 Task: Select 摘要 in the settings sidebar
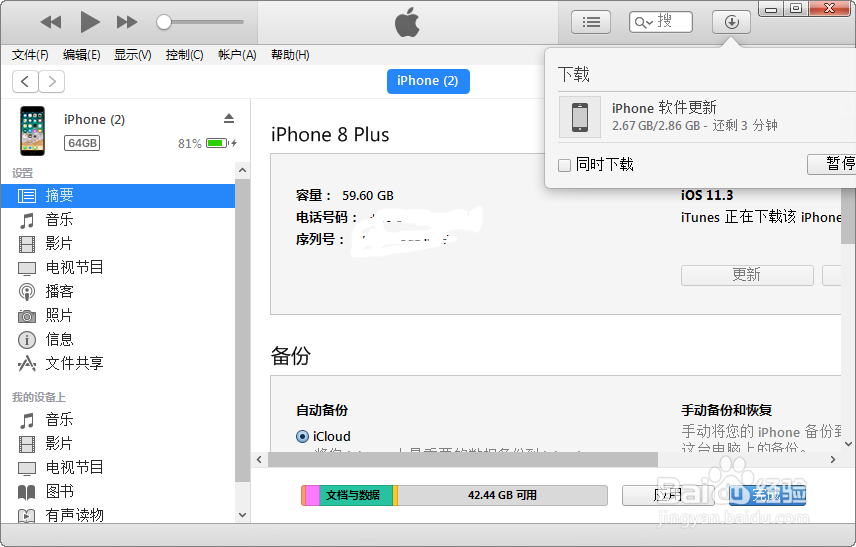(118, 195)
